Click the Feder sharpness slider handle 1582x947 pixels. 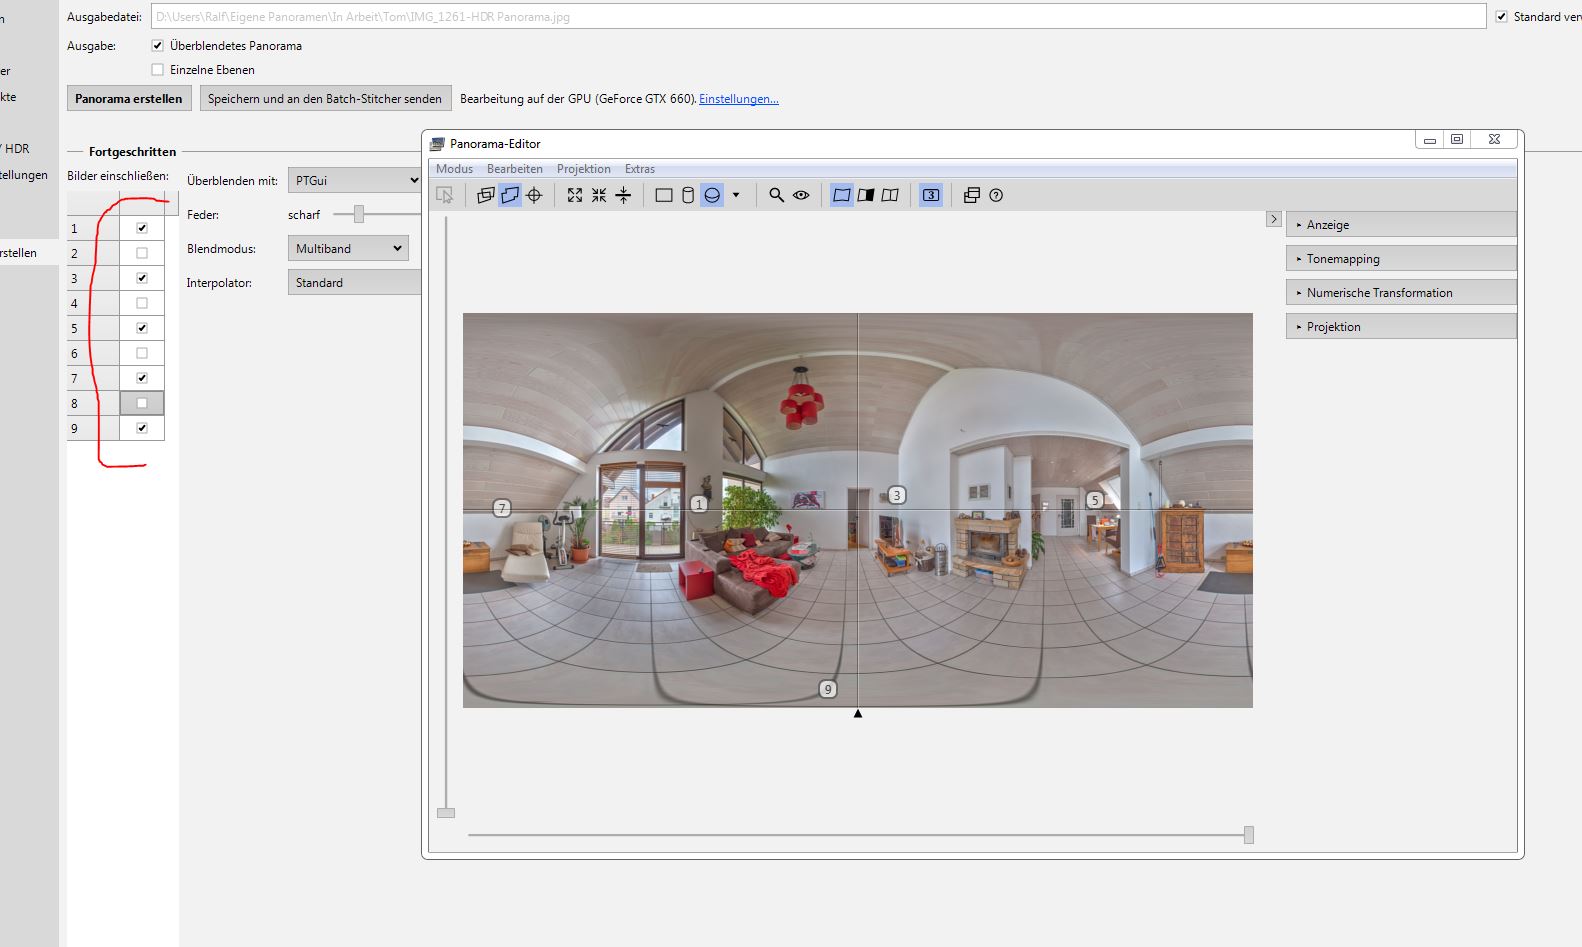[x=358, y=214]
